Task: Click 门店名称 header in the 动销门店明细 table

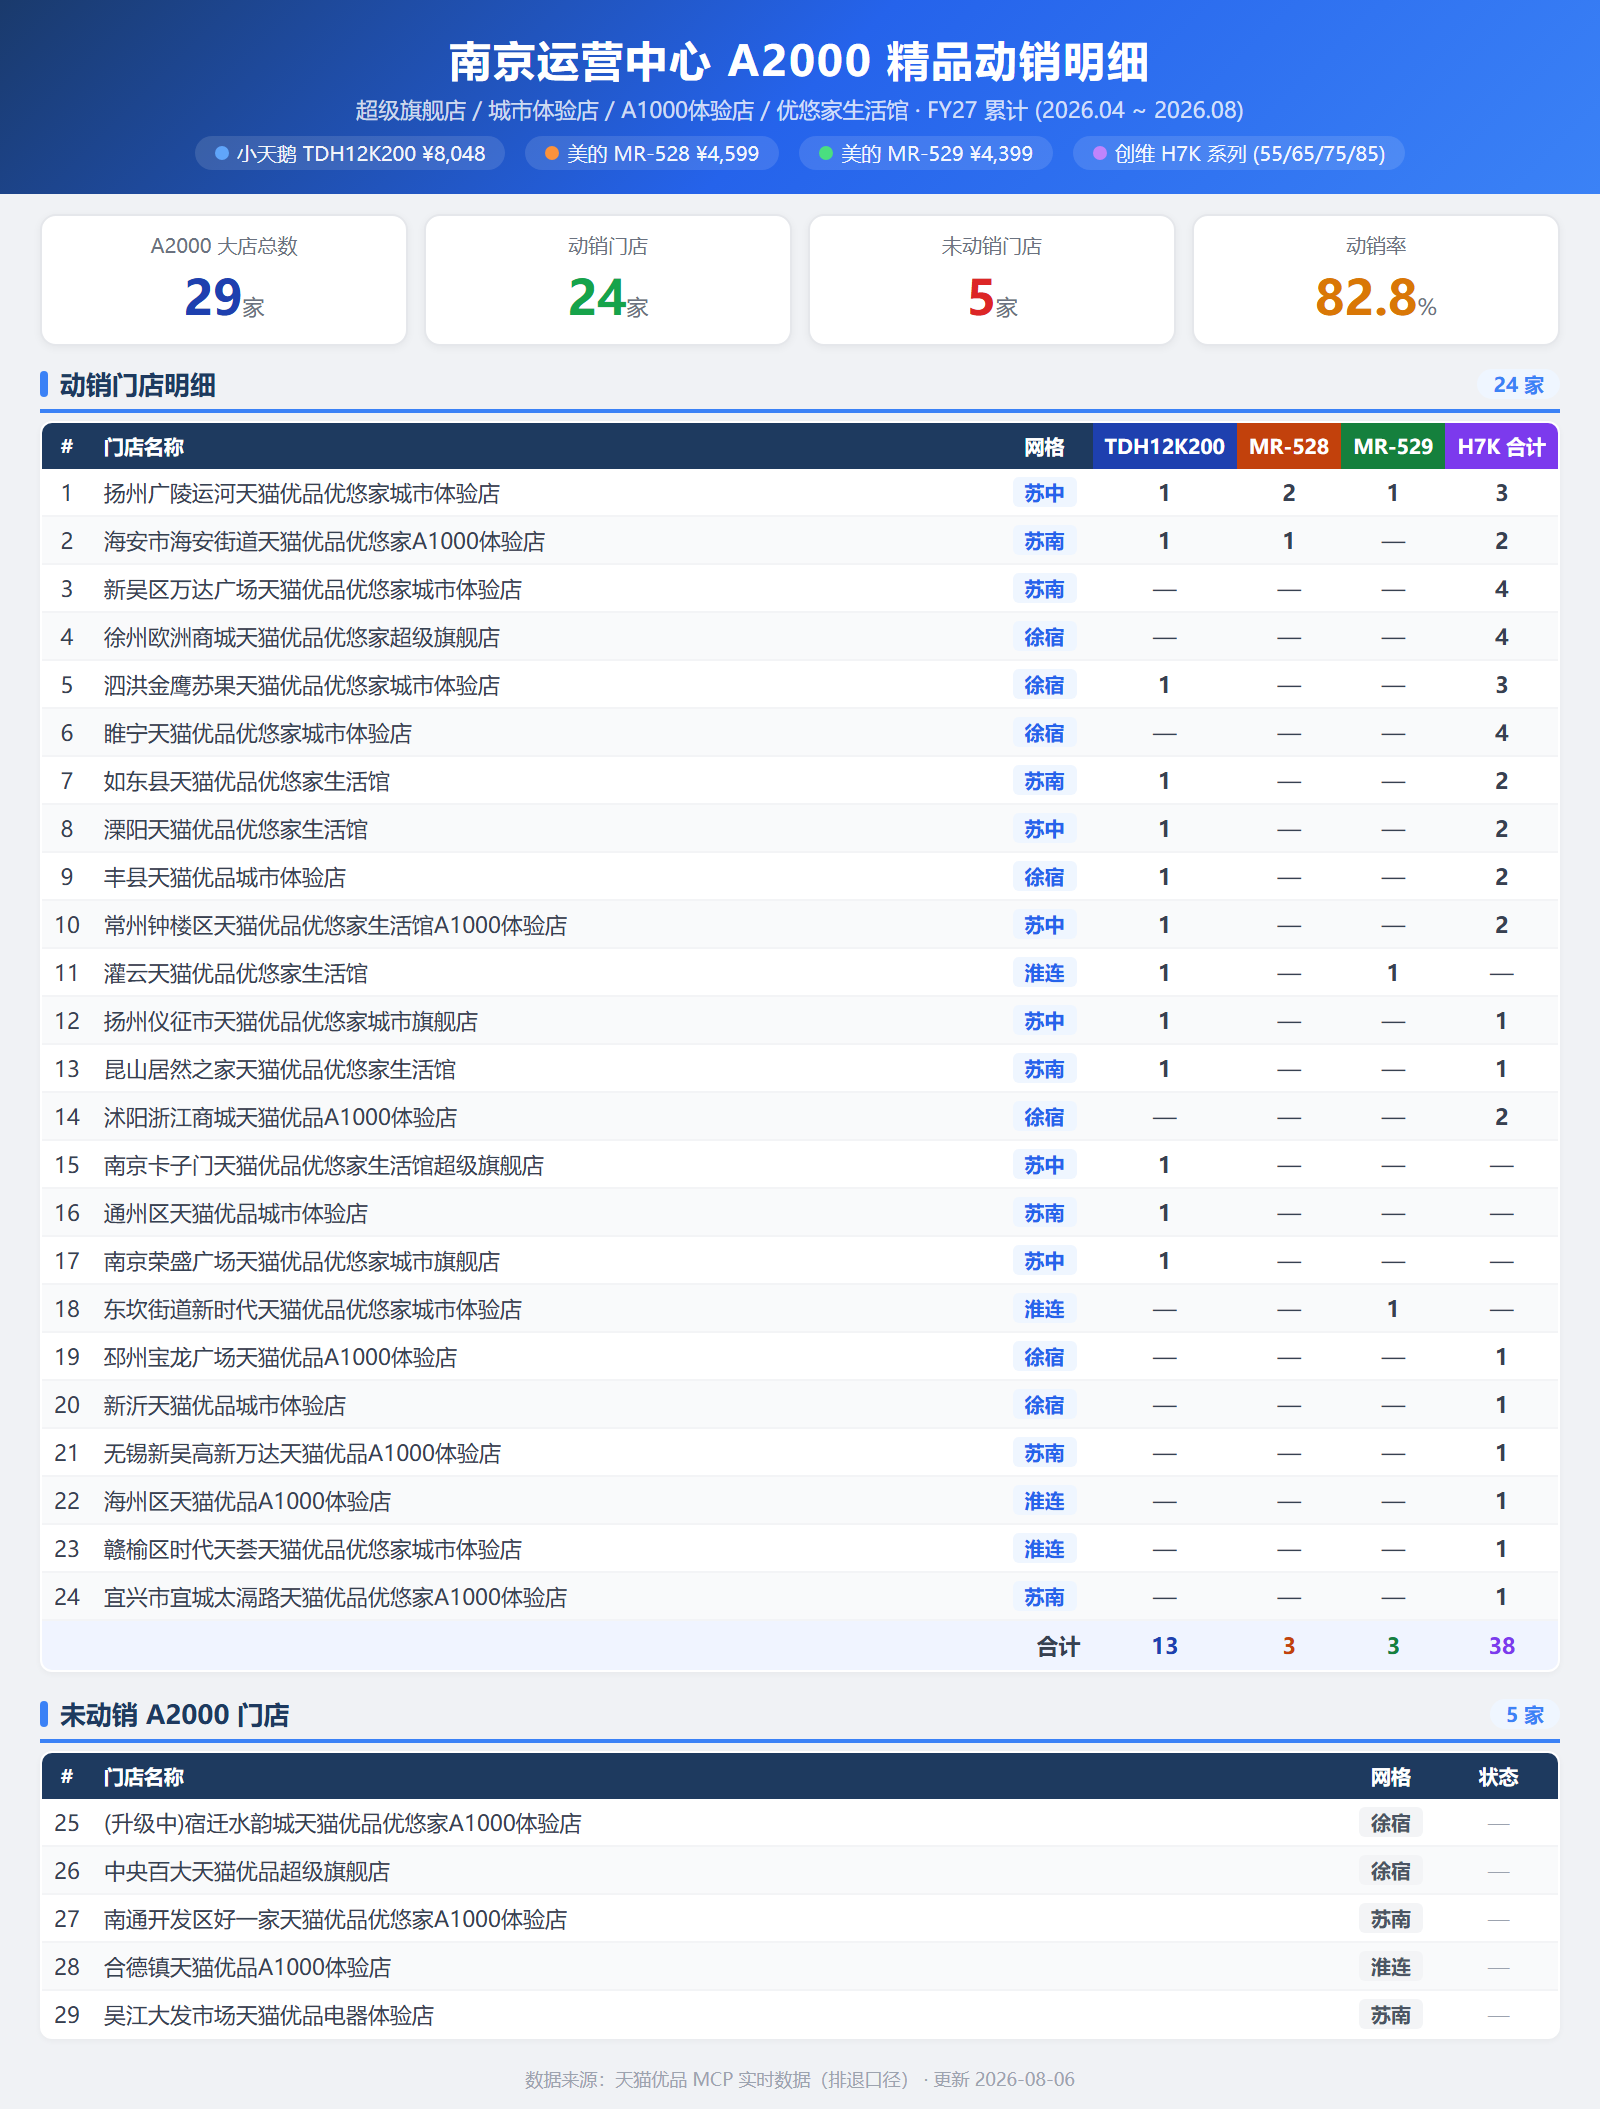Action: 144,447
